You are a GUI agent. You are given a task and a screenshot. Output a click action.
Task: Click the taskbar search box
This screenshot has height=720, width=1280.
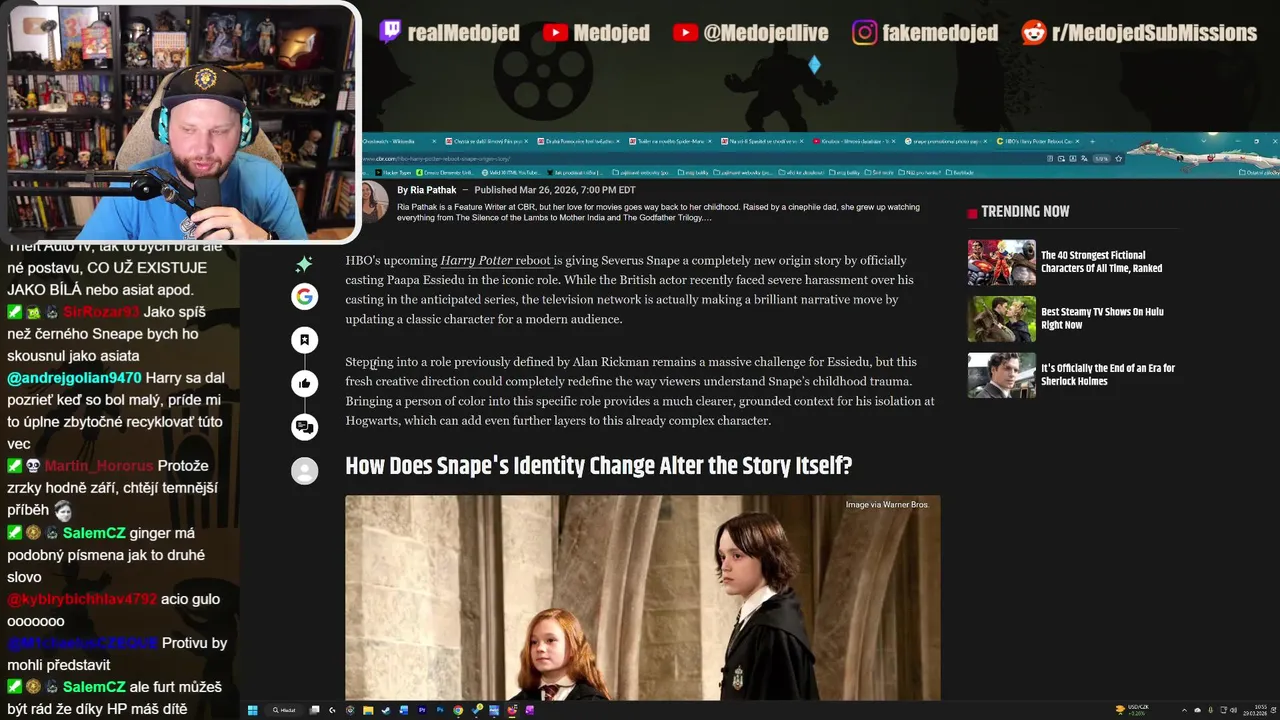[x=285, y=710]
